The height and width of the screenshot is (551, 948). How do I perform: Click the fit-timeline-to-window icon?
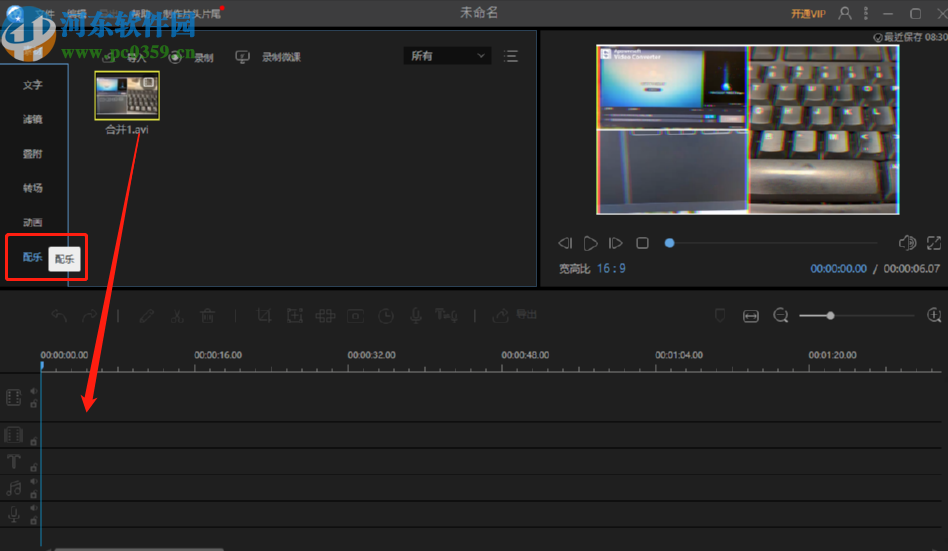751,316
